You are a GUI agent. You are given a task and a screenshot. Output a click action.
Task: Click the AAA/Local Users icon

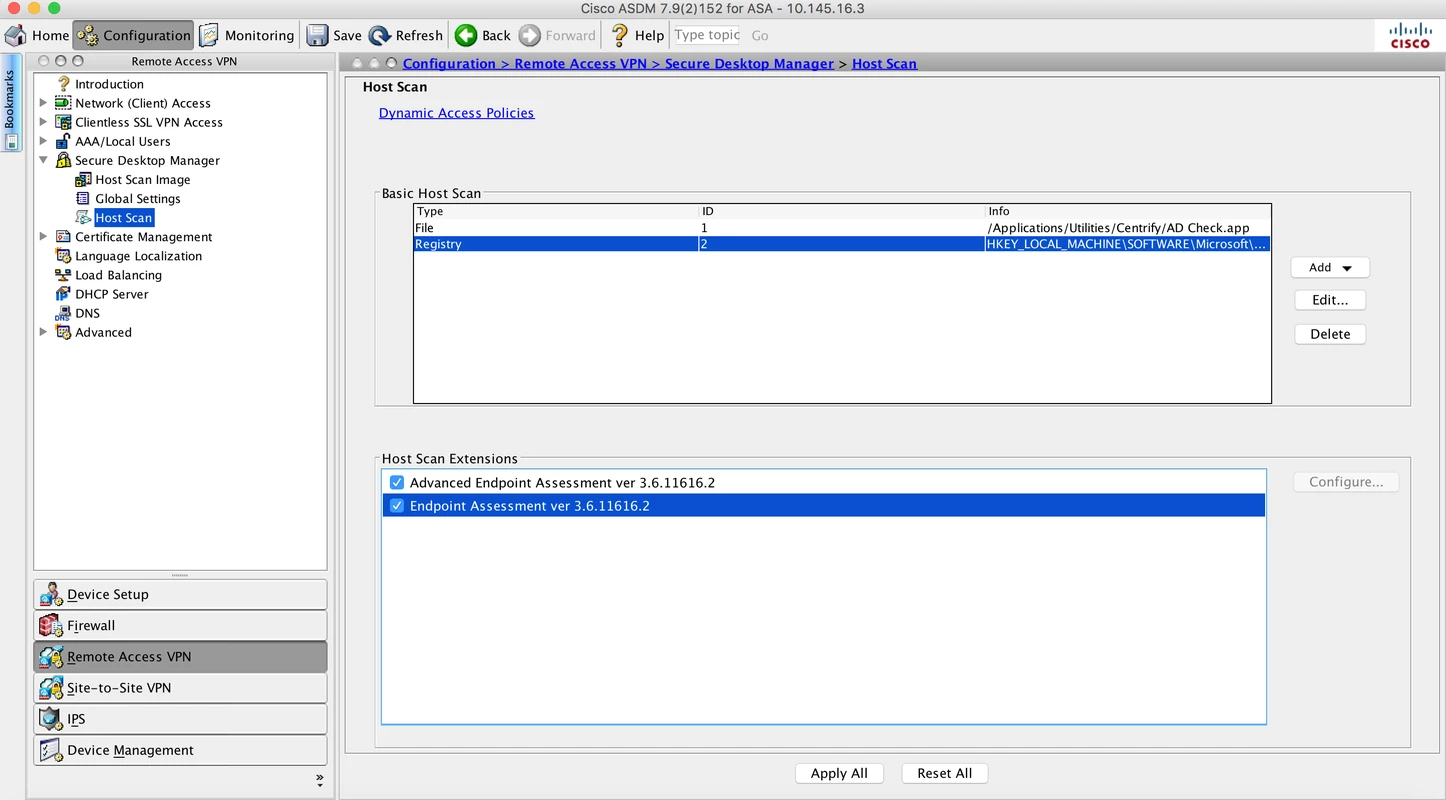click(x=63, y=141)
